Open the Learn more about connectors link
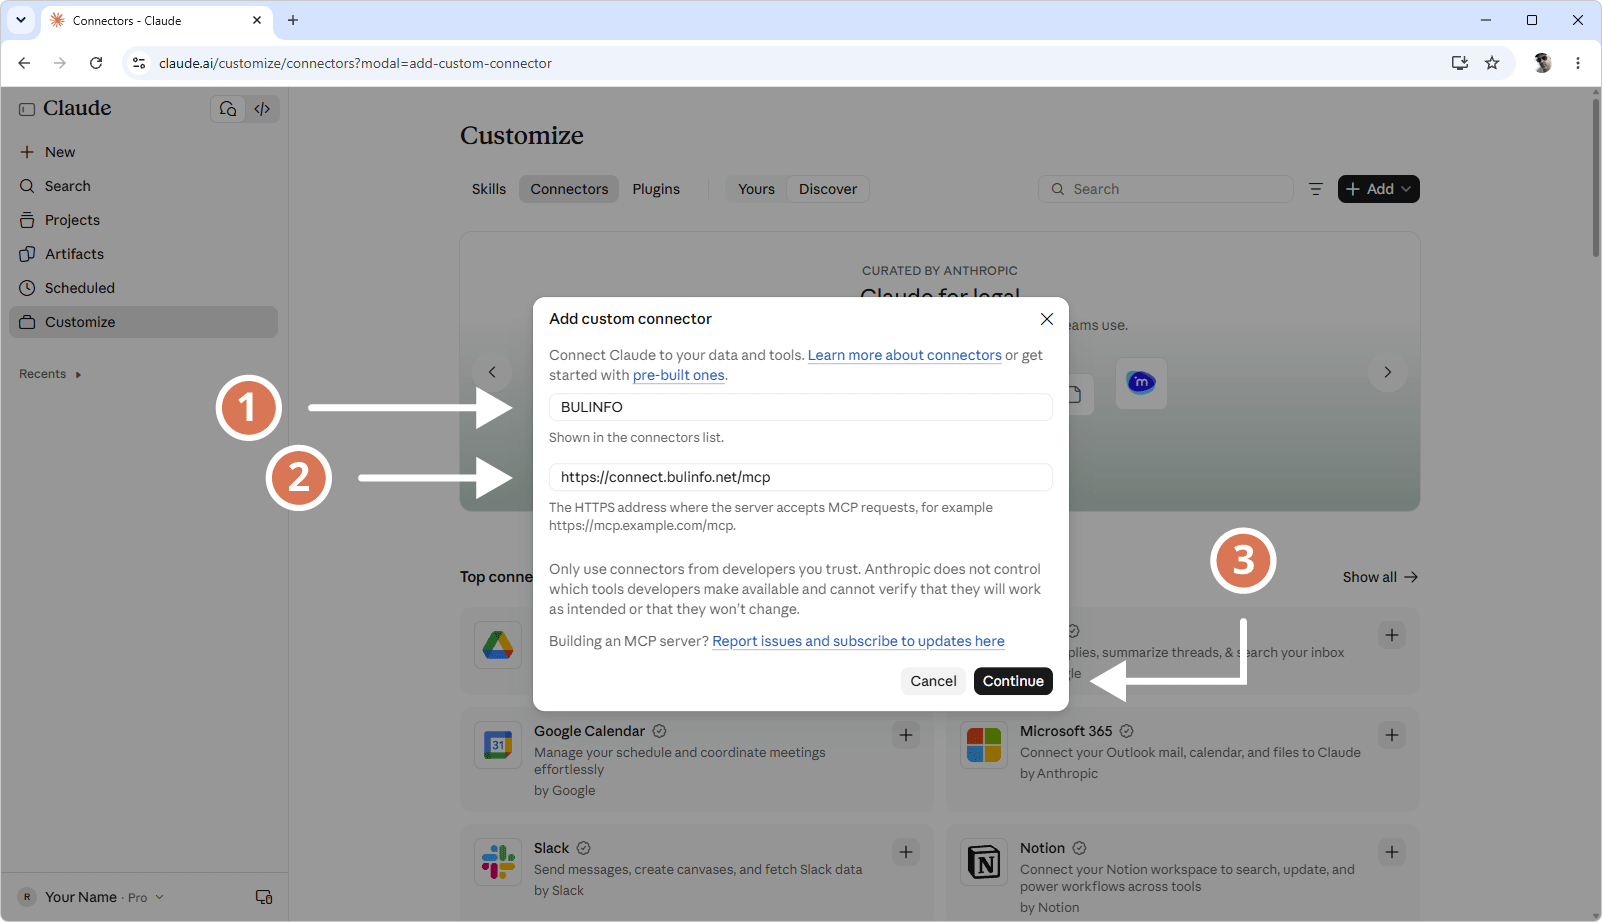This screenshot has height=922, width=1602. pyautogui.click(x=904, y=355)
